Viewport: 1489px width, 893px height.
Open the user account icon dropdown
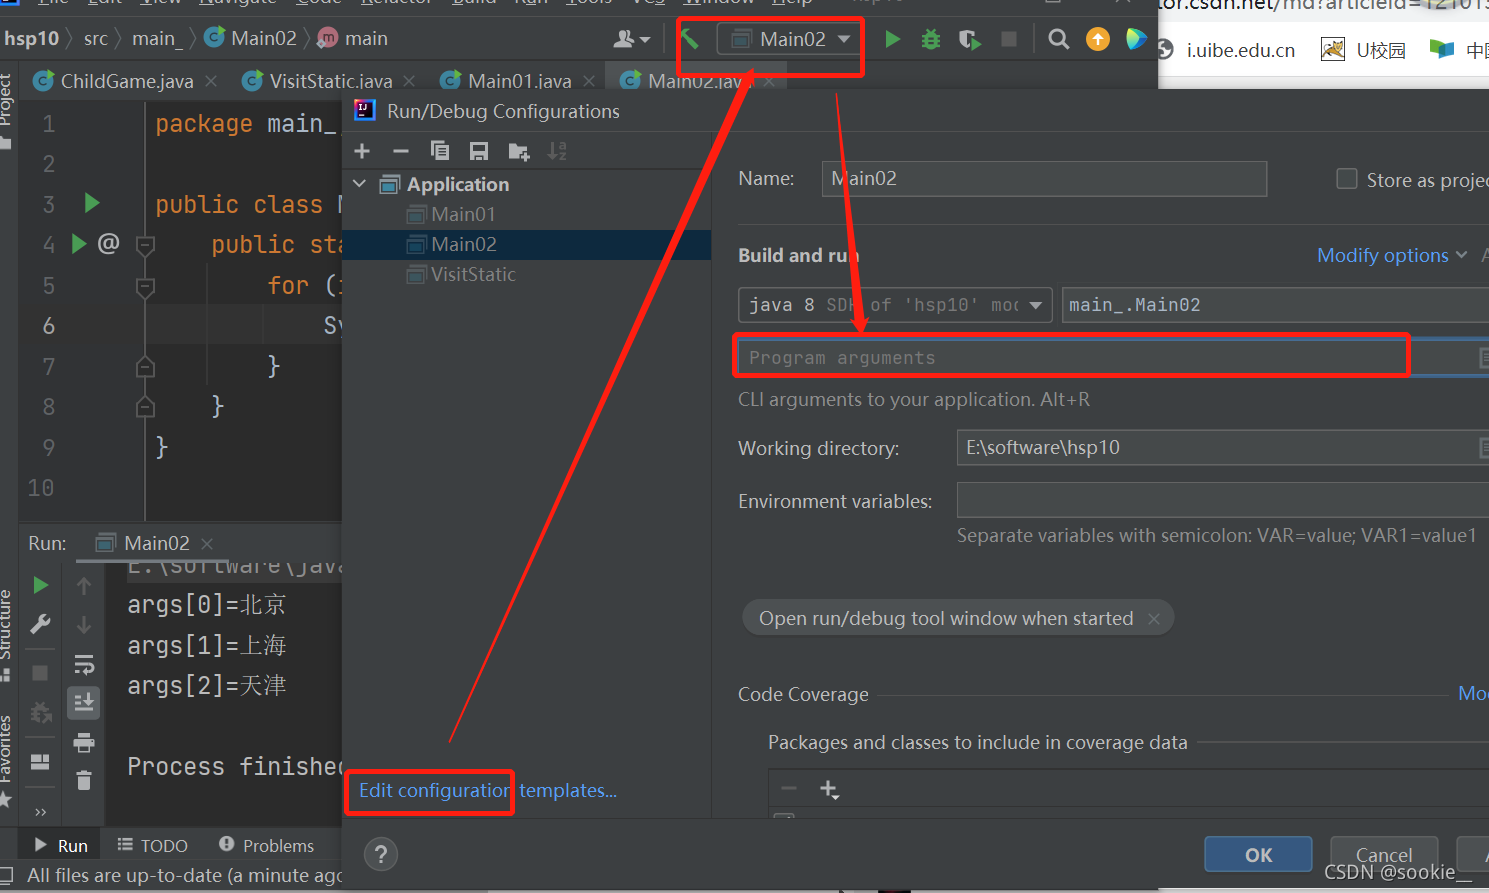click(x=631, y=39)
